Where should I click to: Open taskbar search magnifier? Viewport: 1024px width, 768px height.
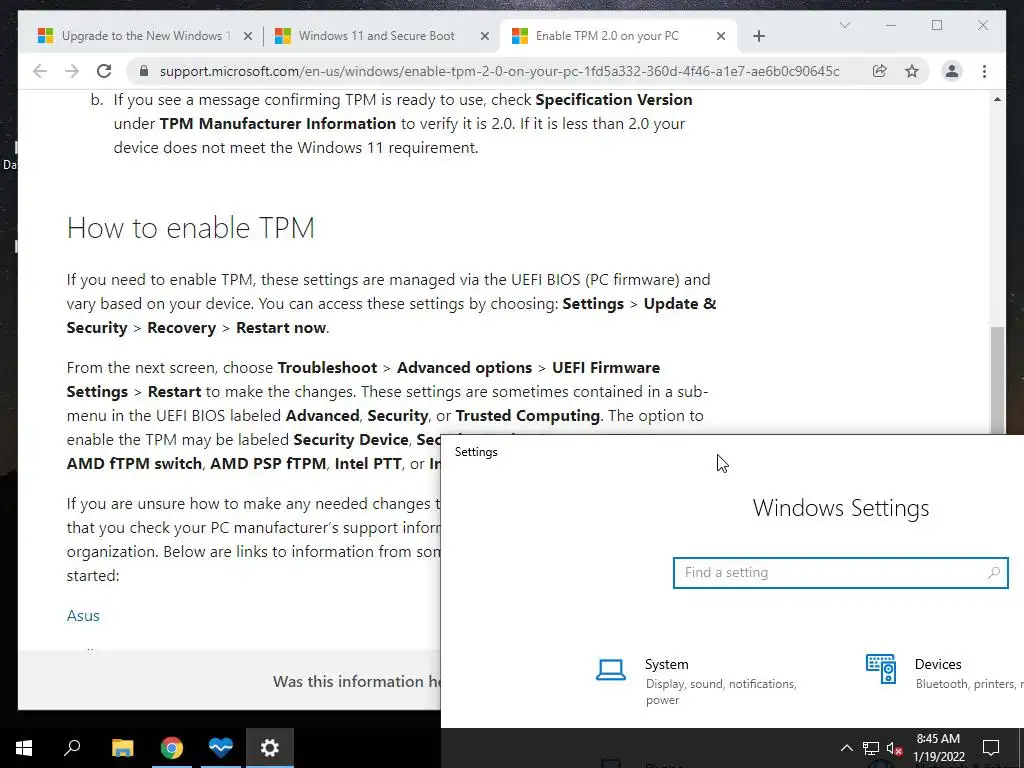(72, 748)
